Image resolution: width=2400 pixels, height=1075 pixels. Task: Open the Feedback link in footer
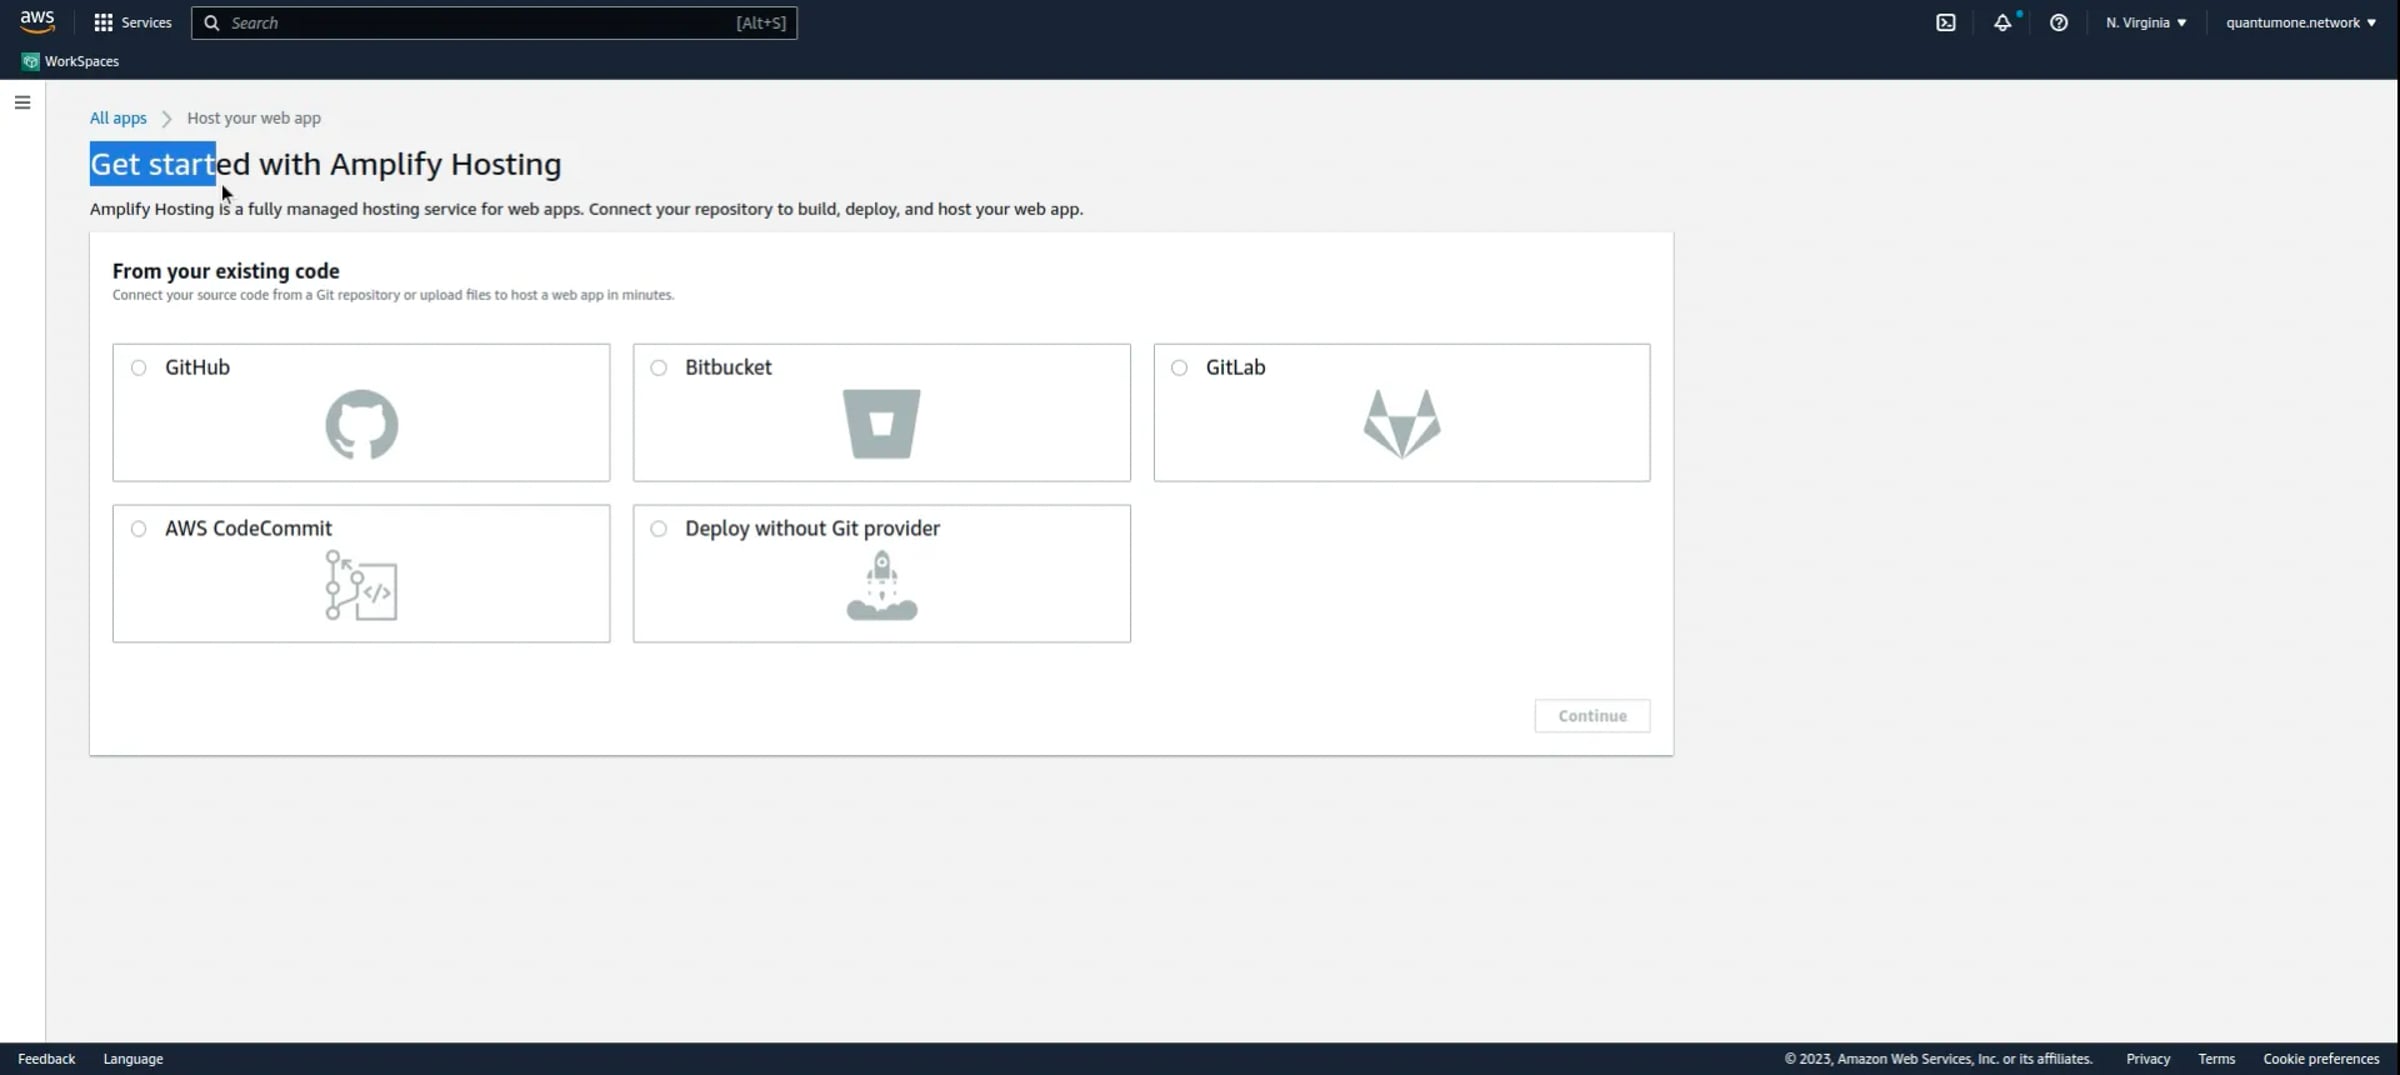click(46, 1058)
